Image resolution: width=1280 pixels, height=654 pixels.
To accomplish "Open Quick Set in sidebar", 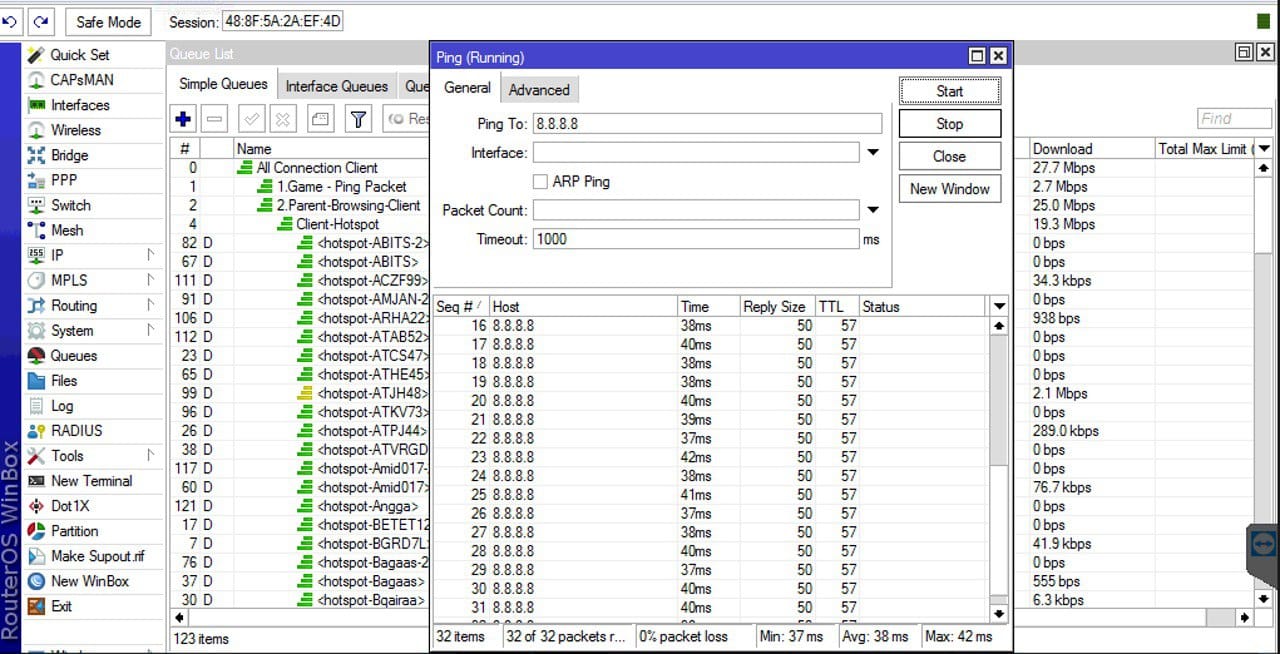I will [80, 55].
